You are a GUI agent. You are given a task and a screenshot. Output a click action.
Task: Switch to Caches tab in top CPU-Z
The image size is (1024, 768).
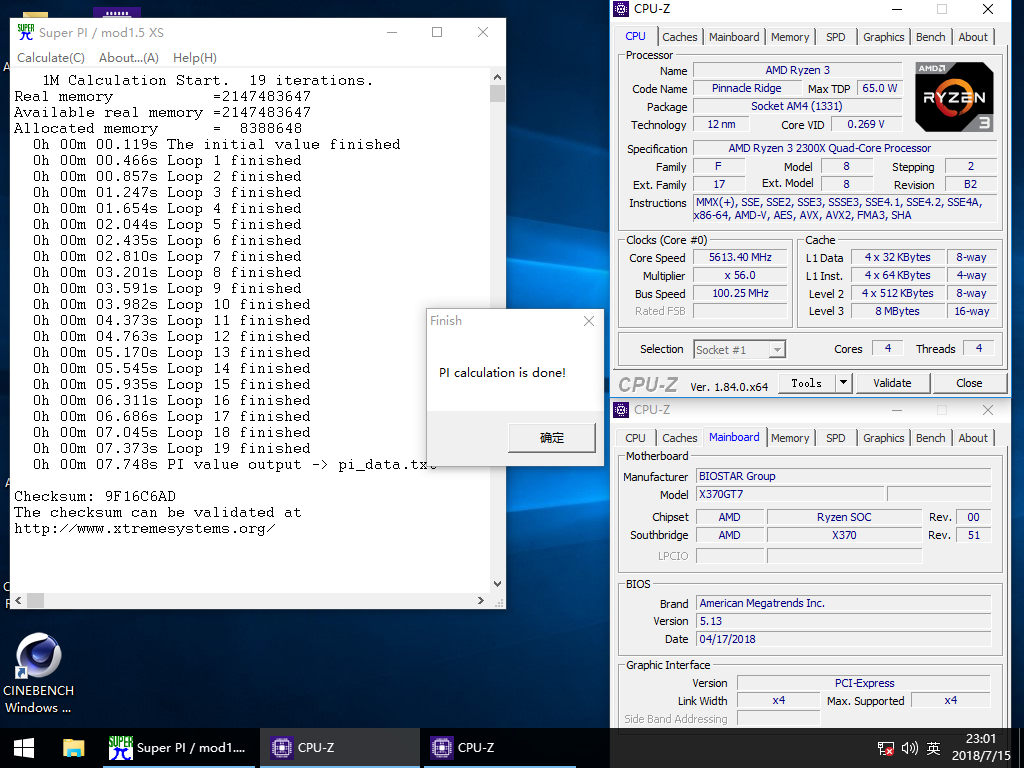coord(679,37)
